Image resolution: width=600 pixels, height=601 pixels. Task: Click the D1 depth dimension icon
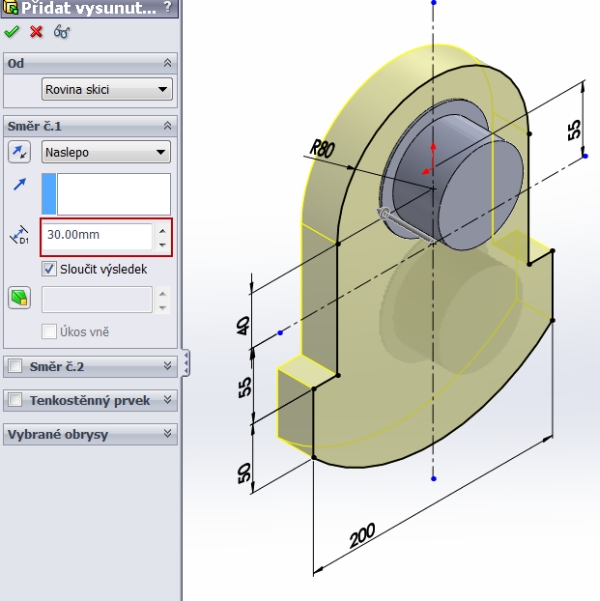pos(19,235)
